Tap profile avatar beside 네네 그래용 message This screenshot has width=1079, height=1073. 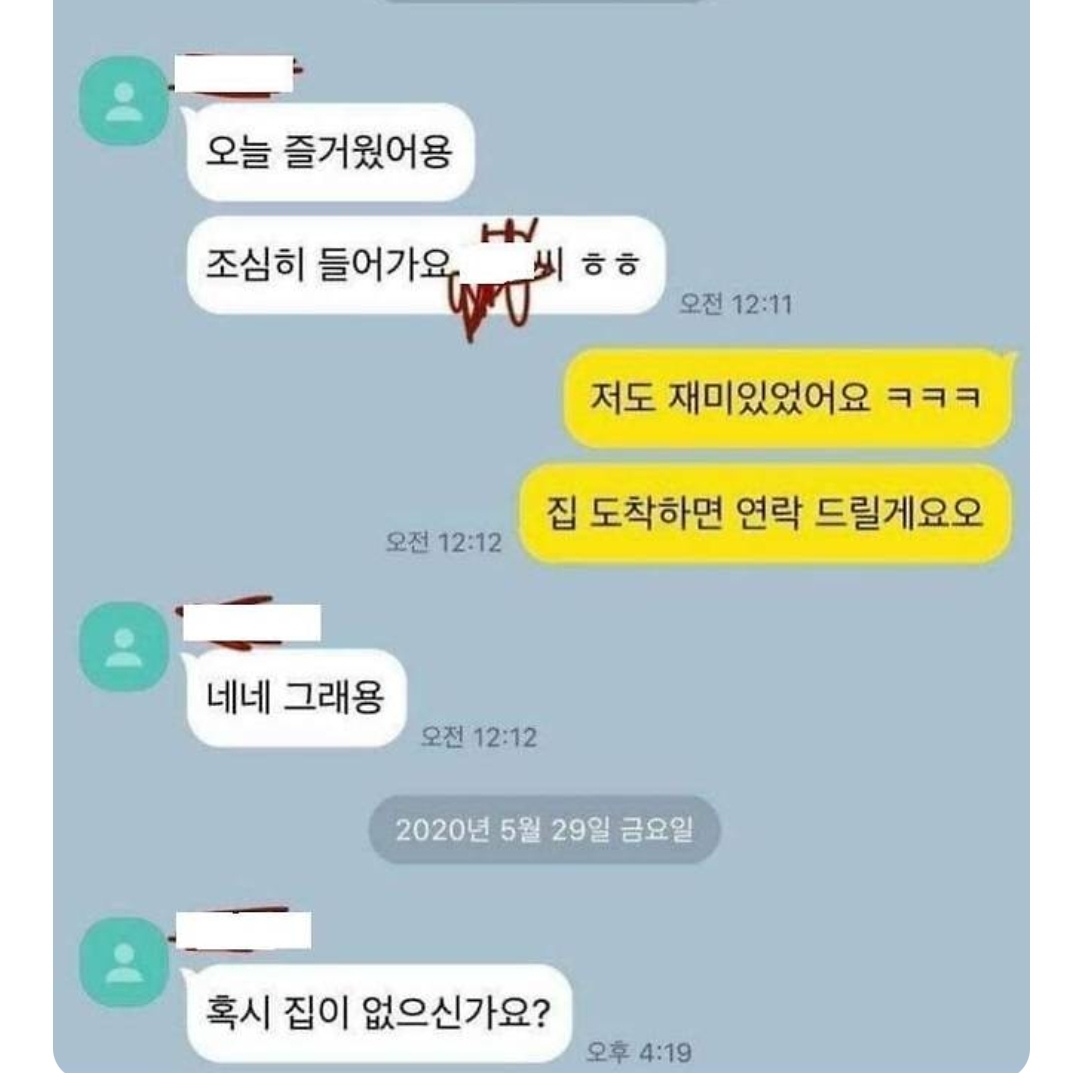click(124, 647)
